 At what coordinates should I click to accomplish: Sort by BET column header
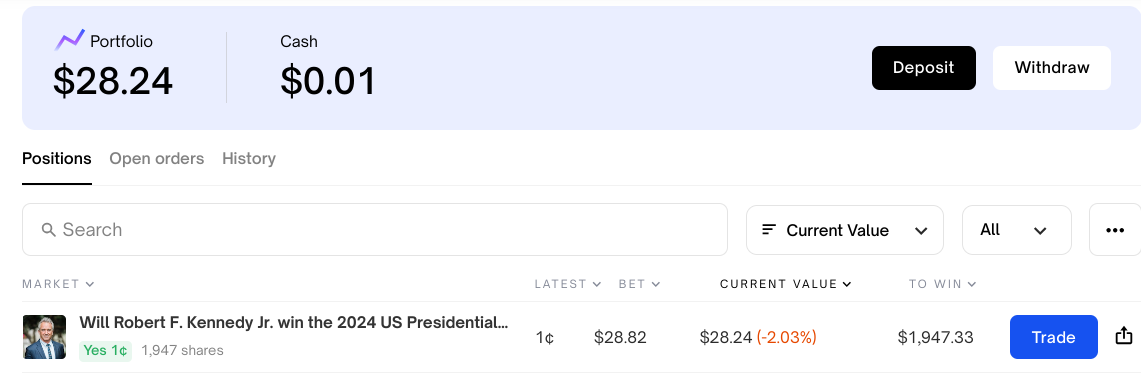click(x=639, y=284)
